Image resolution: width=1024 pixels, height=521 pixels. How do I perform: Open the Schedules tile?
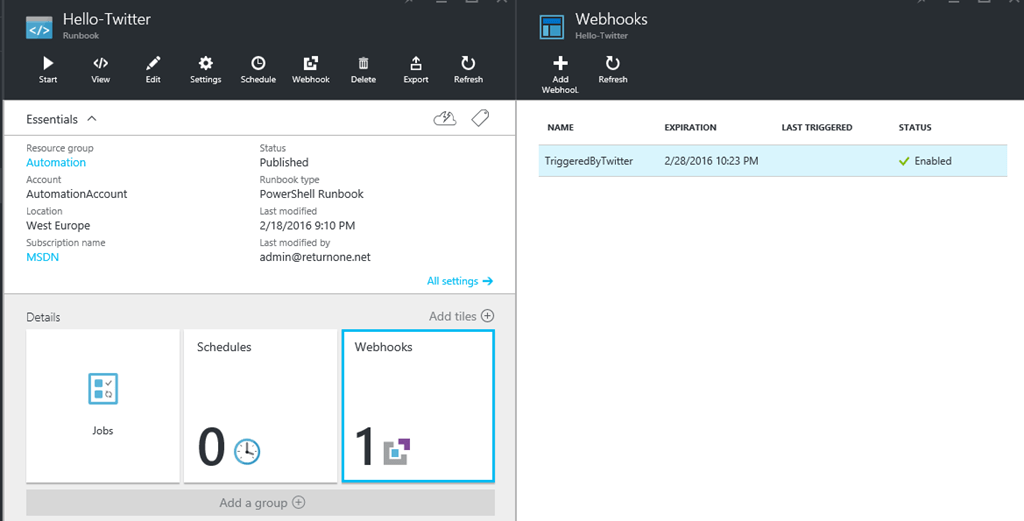(x=260, y=406)
